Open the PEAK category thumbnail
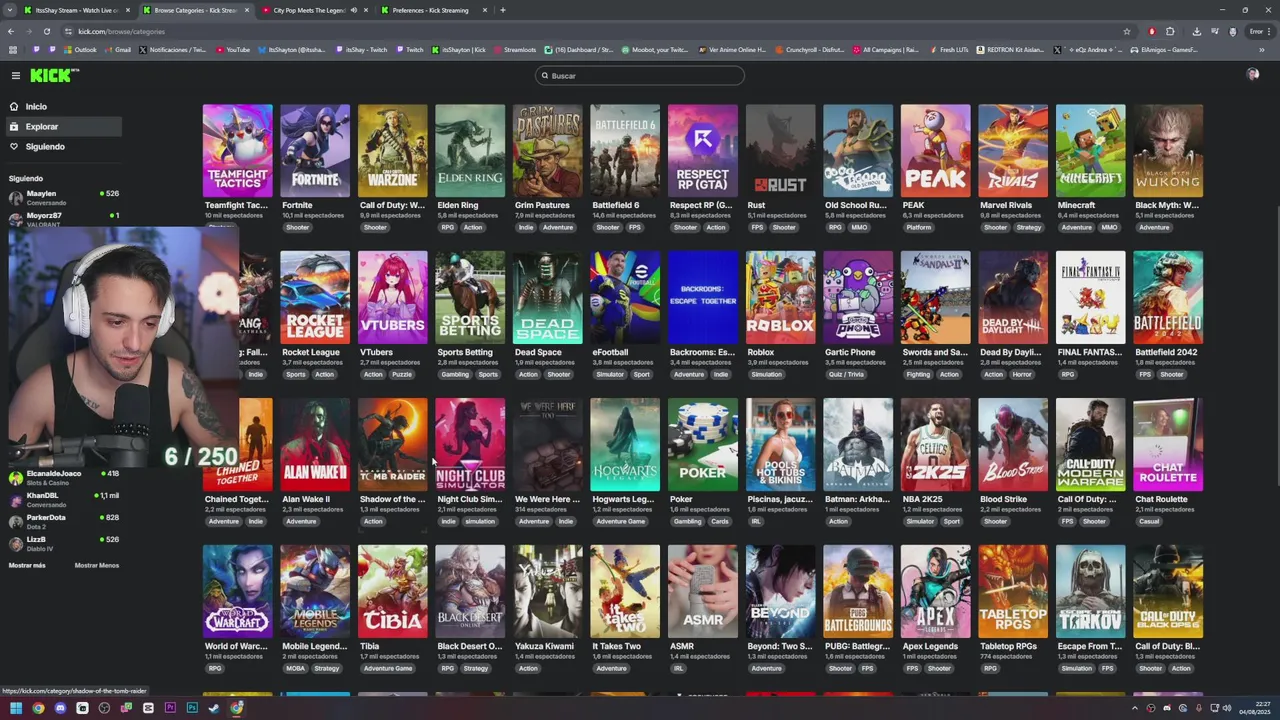This screenshot has width=1280, height=720. (x=935, y=150)
